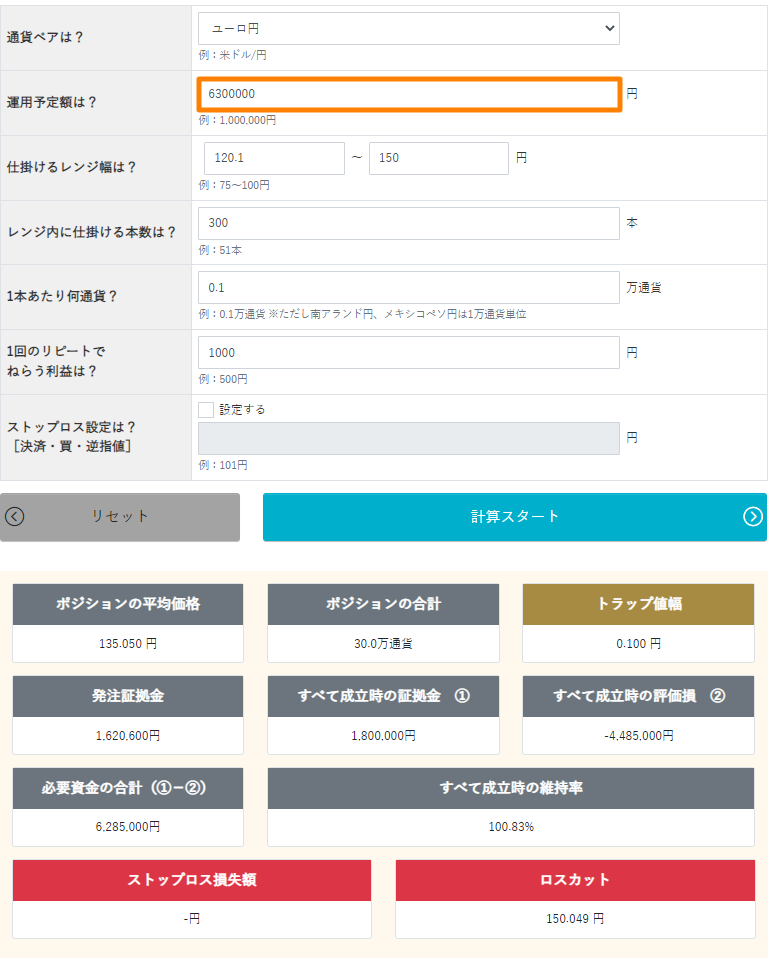This screenshot has height=958, width=770.
Task: Click the 例：1,000,000円 hint text
Action: [x=237, y=120]
